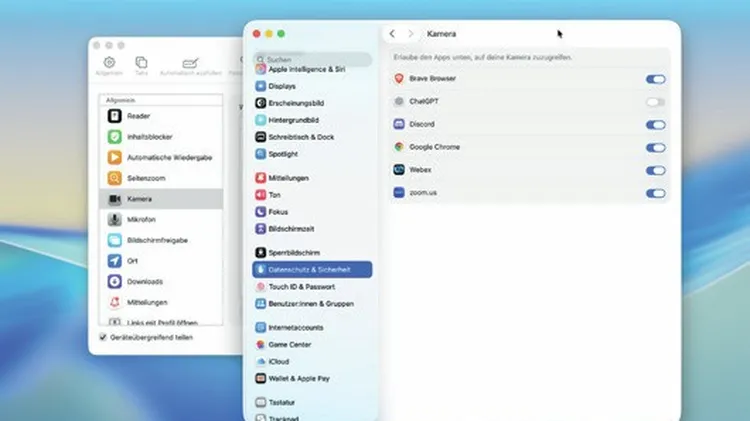The height and width of the screenshot is (421, 750).
Task: Toggle the Geräteübergreifend teilen checkbox
Action: (x=104, y=338)
